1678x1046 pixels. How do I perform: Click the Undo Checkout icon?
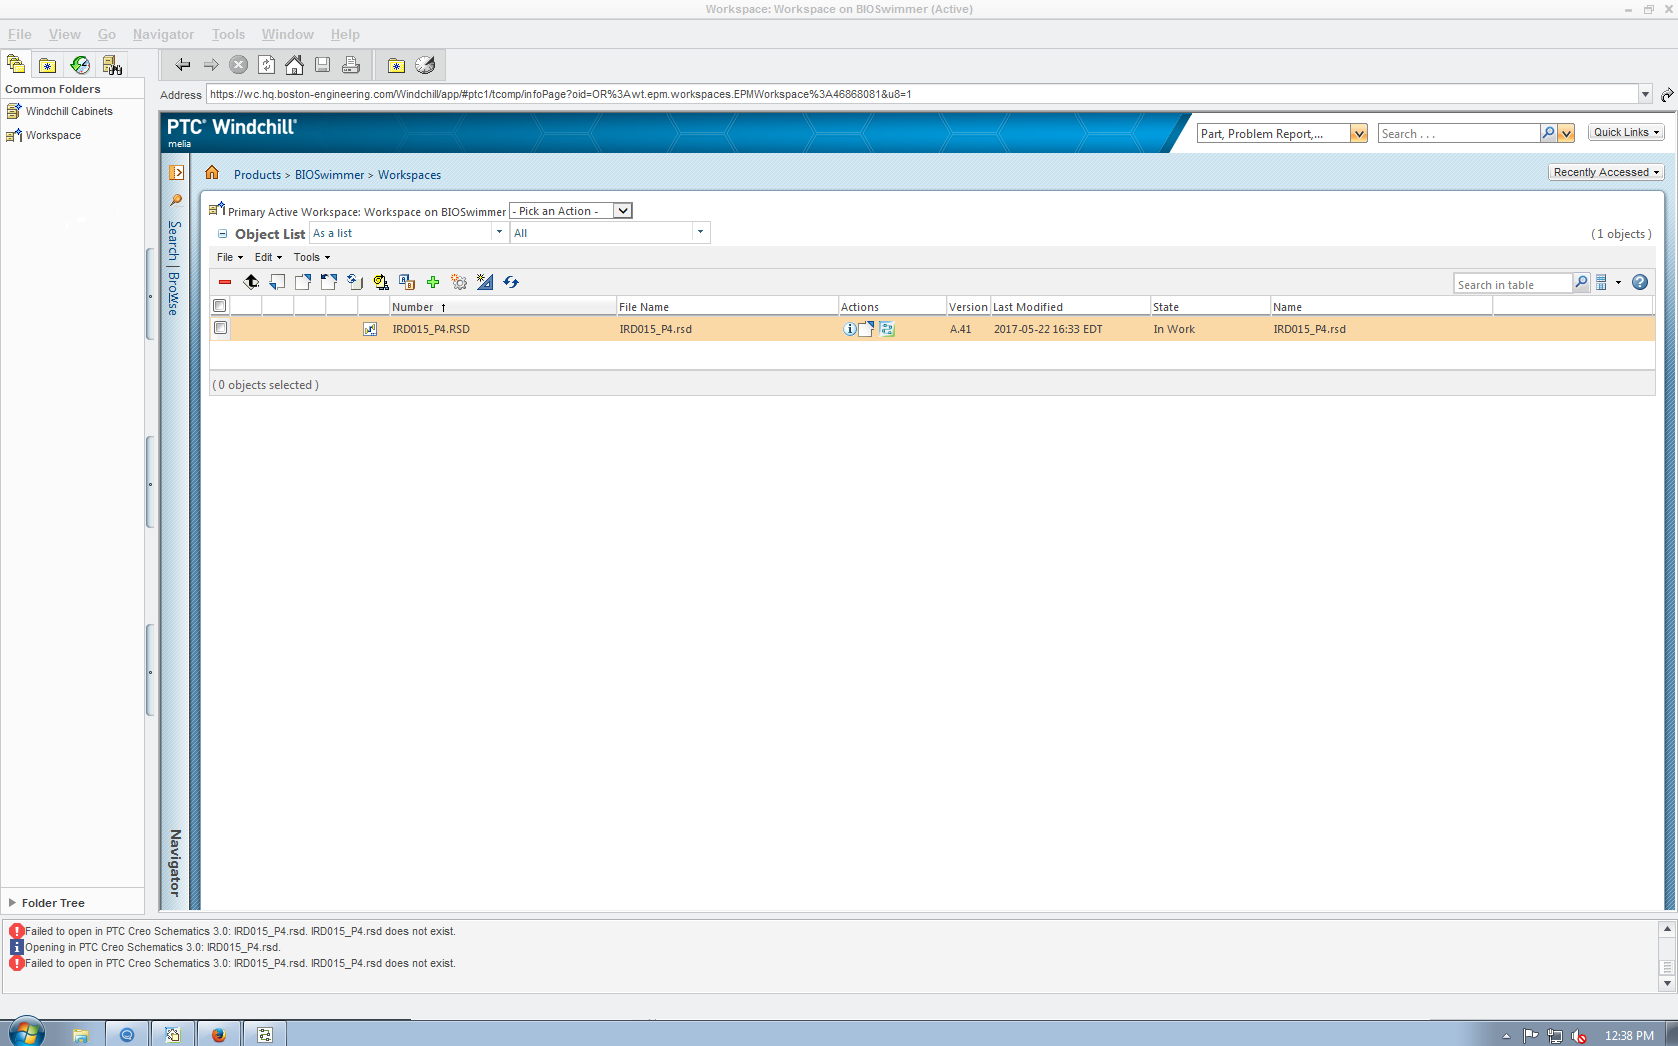pos(329,282)
